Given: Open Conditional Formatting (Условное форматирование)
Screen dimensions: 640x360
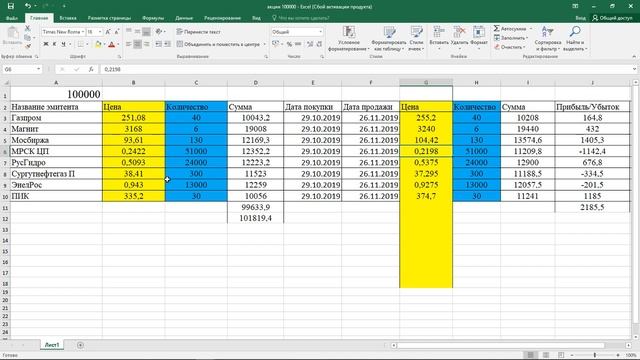Looking at the screenshot, I should [x=349, y=38].
